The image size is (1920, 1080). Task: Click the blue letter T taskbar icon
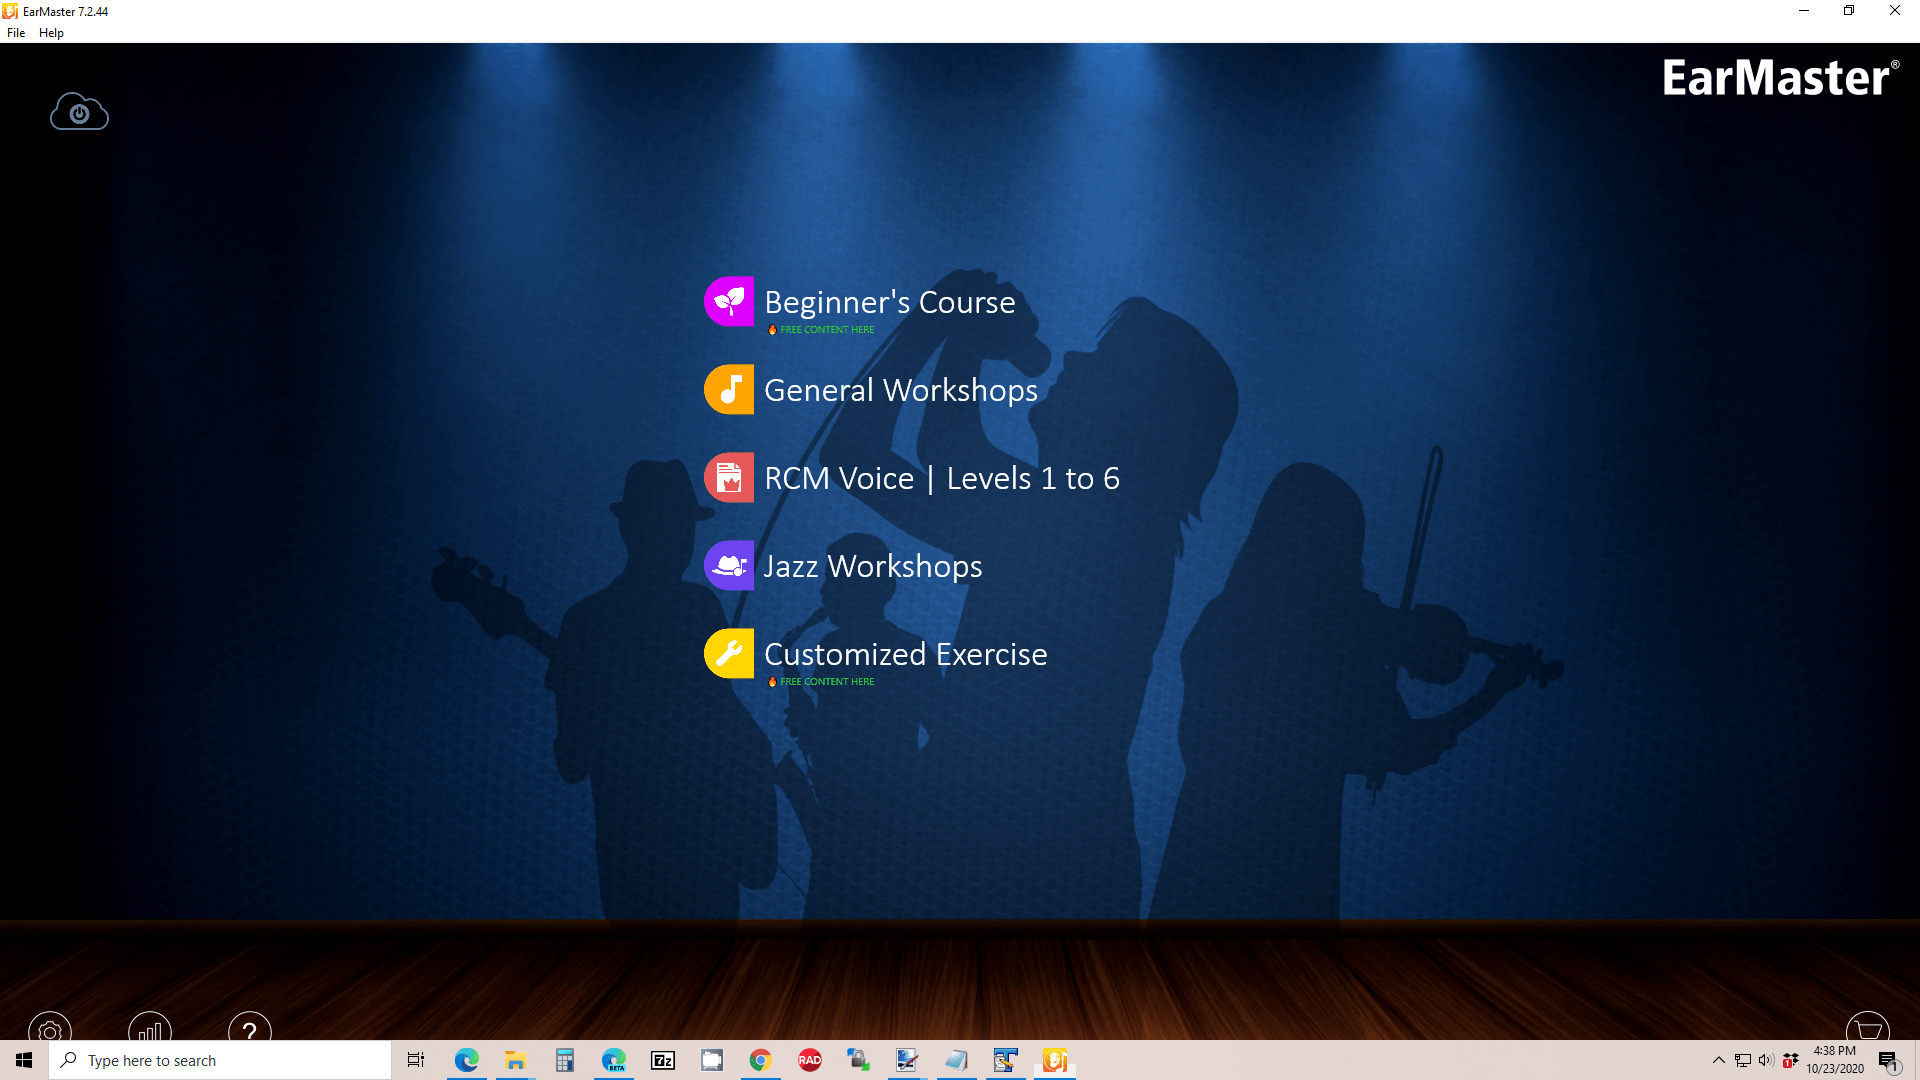pos(1005,1060)
